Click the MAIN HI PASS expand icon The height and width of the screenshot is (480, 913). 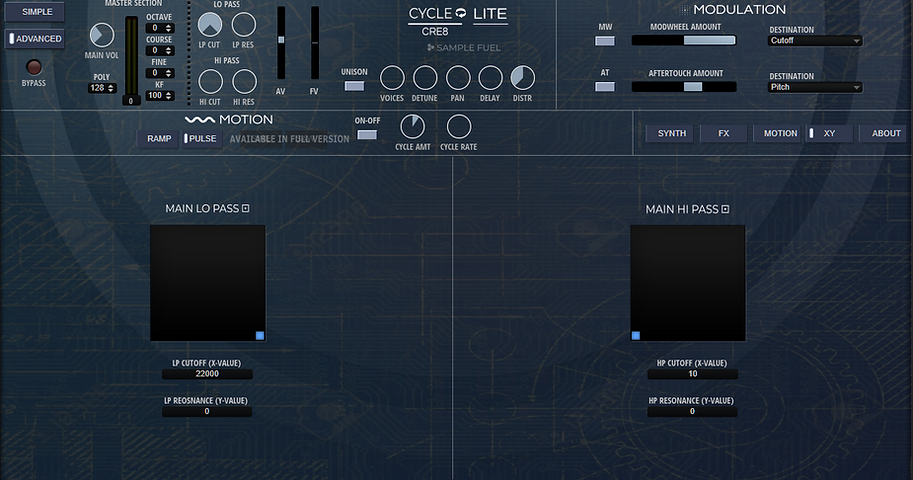tap(726, 209)
